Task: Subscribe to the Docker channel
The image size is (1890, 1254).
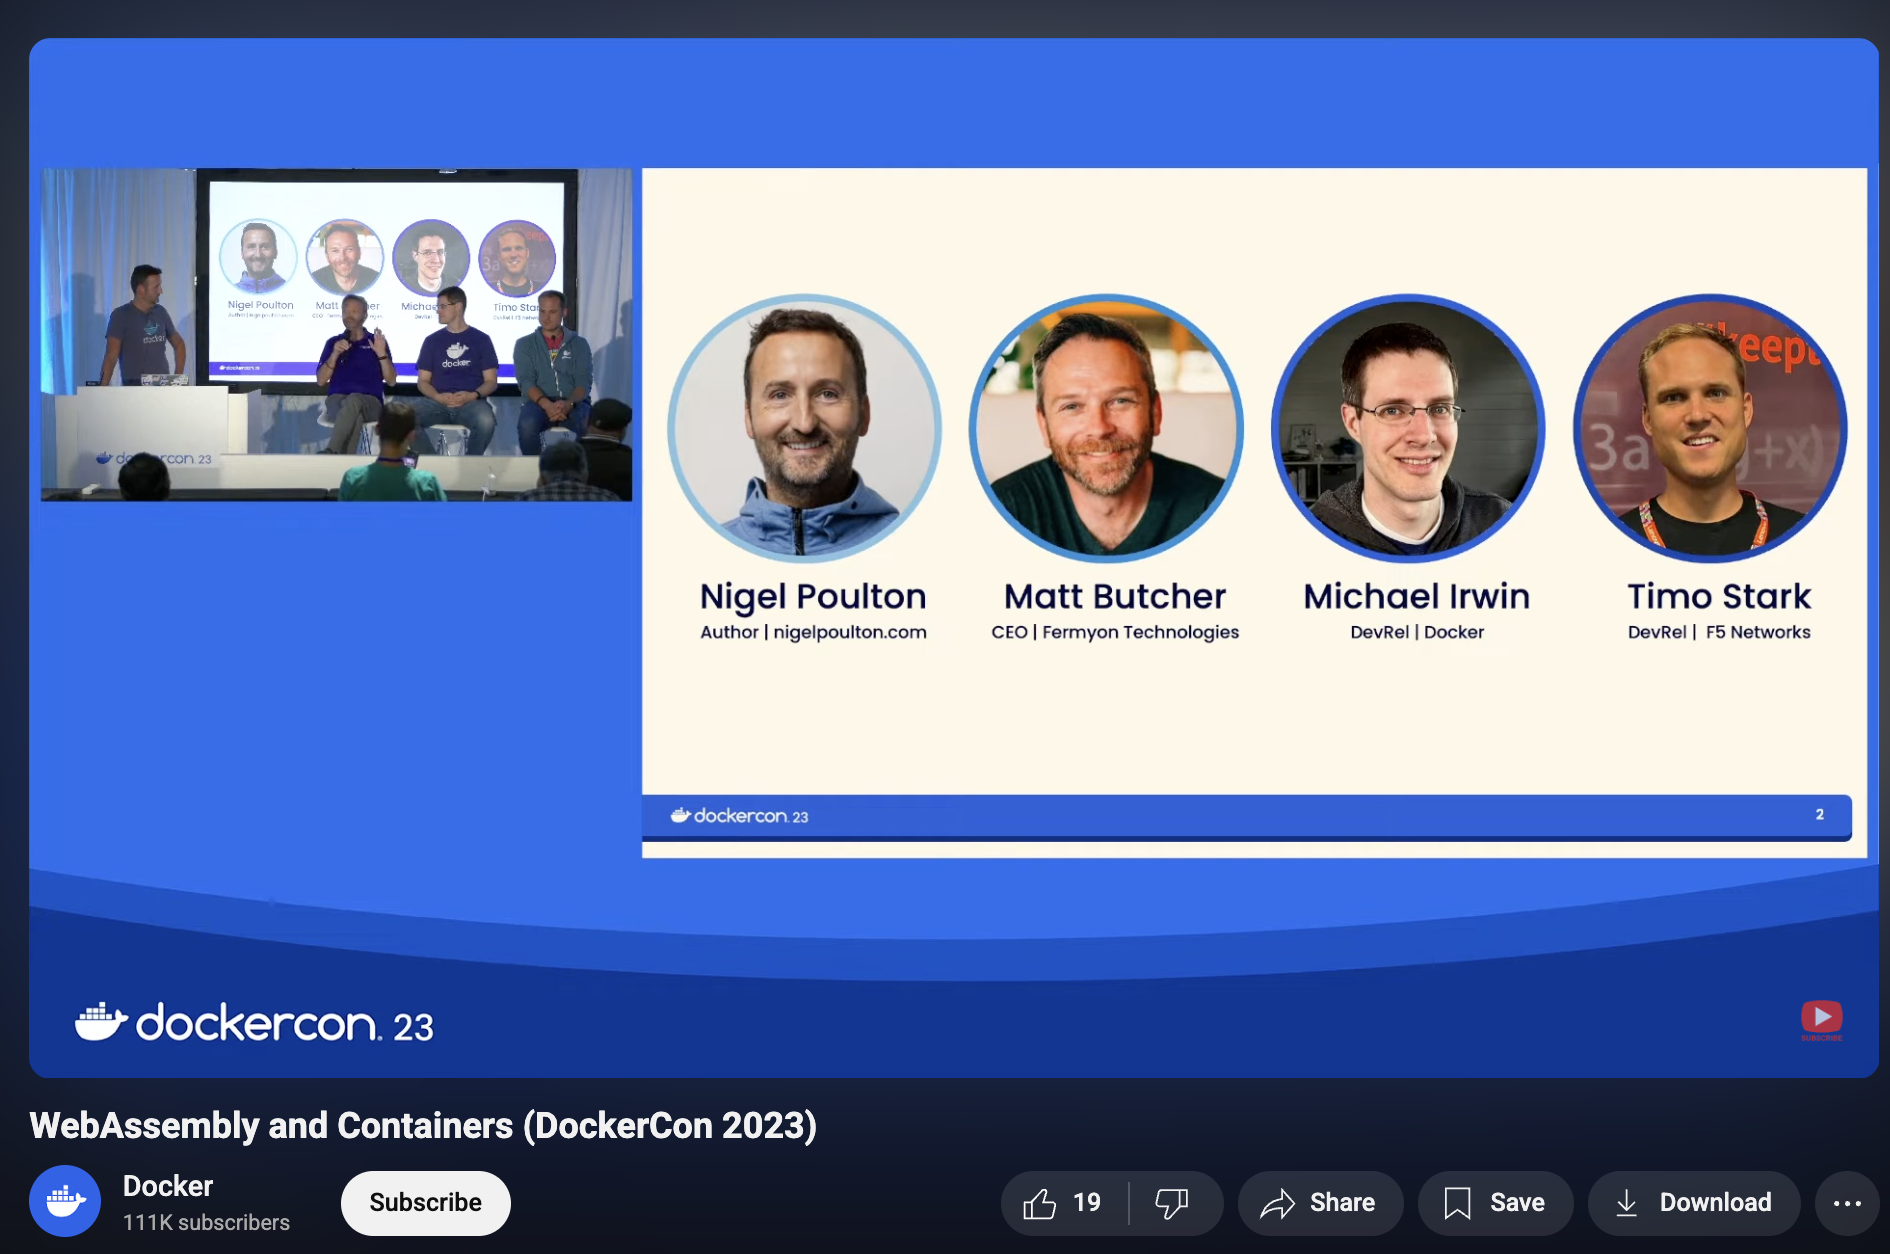Action: [425, 1203]
